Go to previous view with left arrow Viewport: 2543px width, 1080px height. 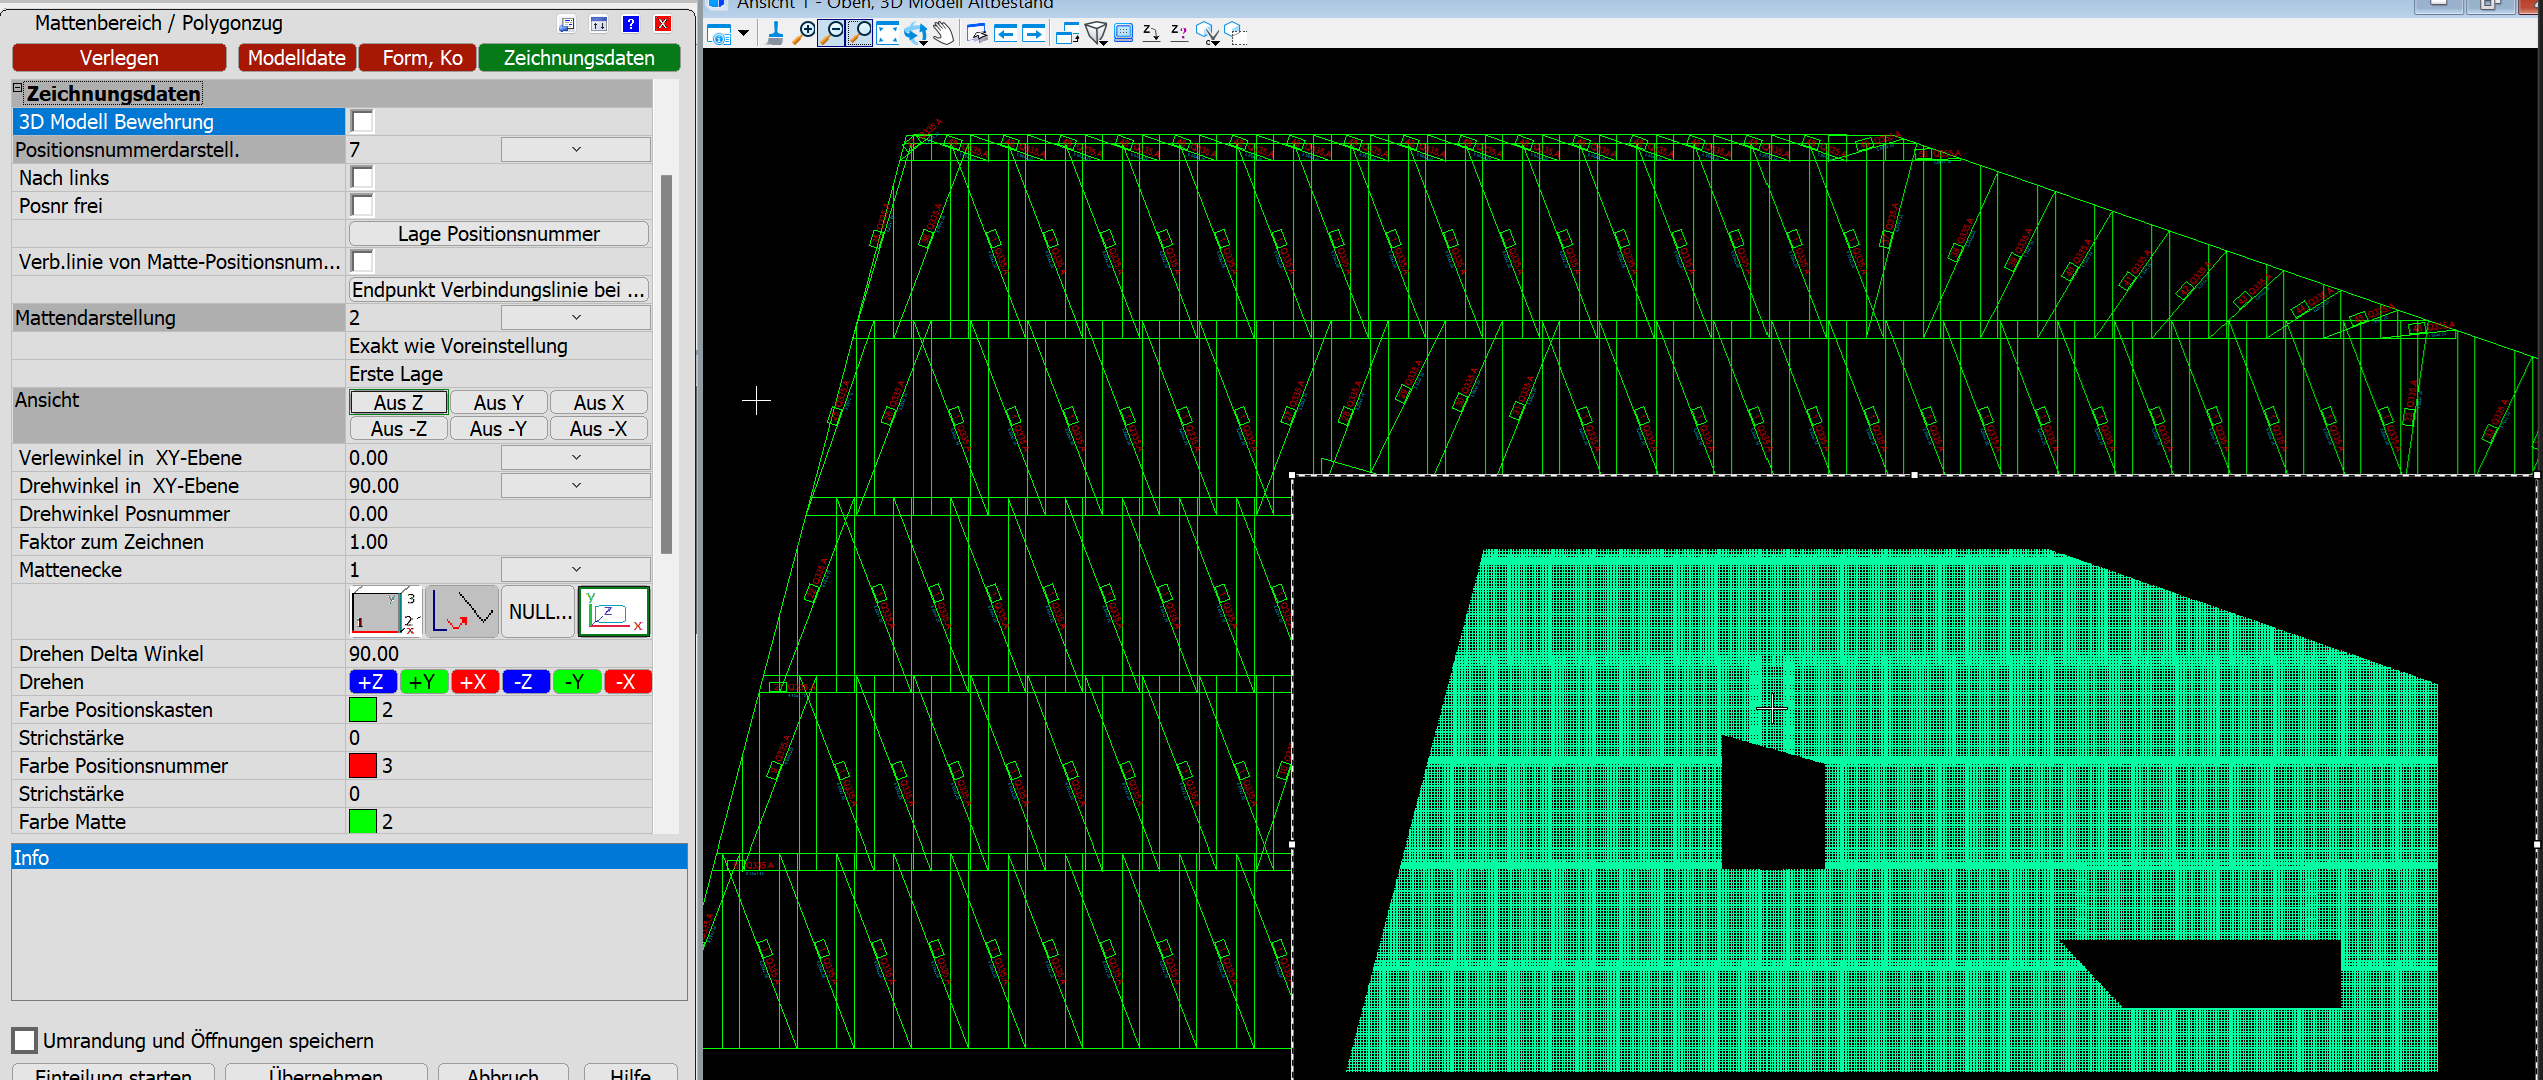click(x=1006, y=33)
